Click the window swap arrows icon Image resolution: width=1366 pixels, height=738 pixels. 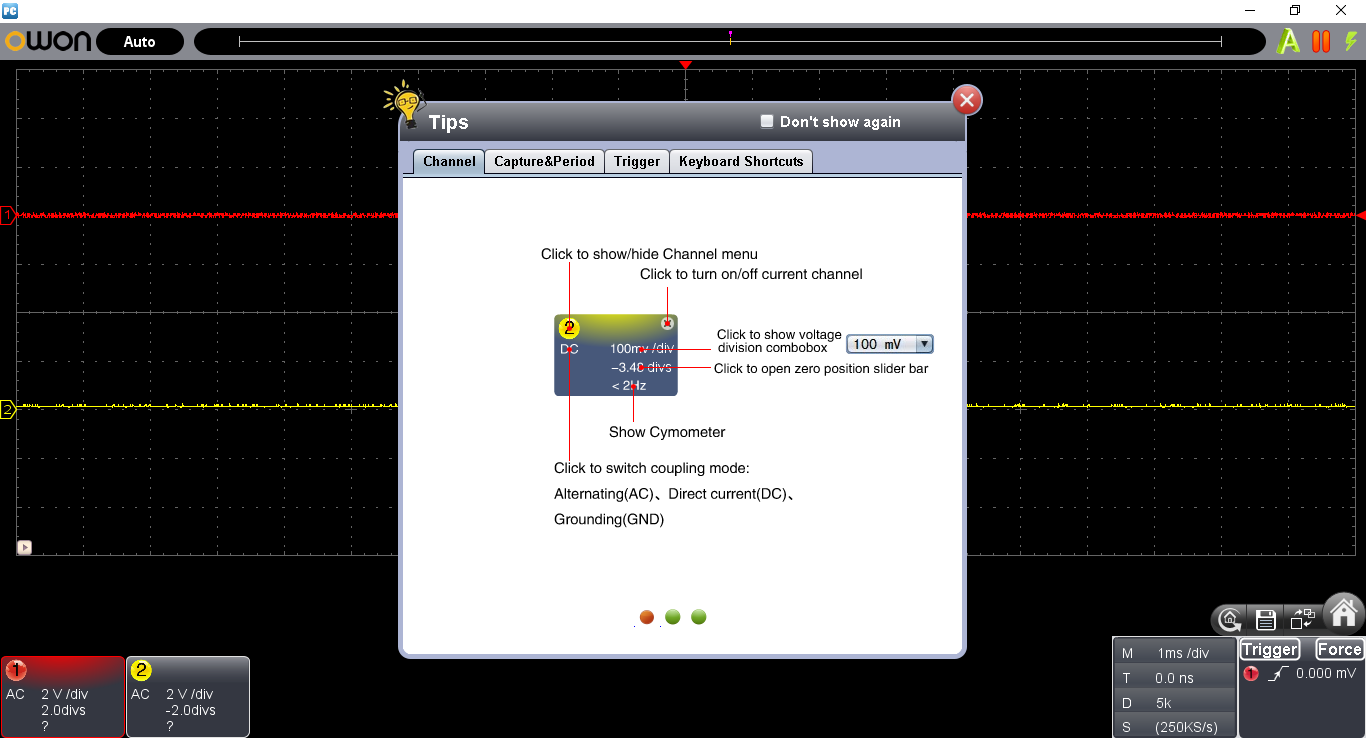(1302, 619)
